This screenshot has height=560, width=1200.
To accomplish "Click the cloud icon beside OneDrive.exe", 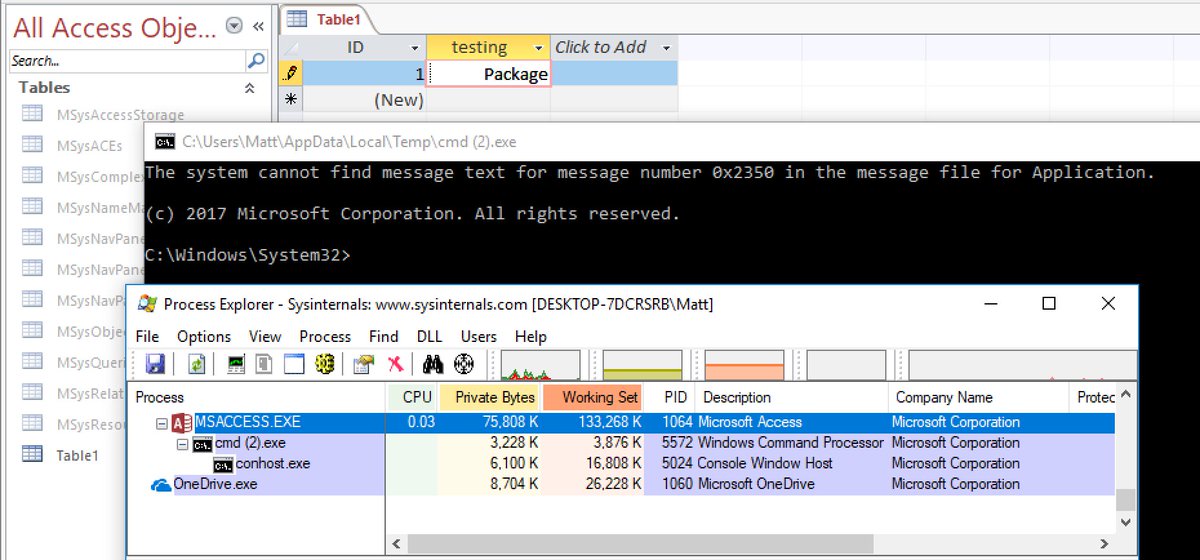I will (x=161, y=485).
